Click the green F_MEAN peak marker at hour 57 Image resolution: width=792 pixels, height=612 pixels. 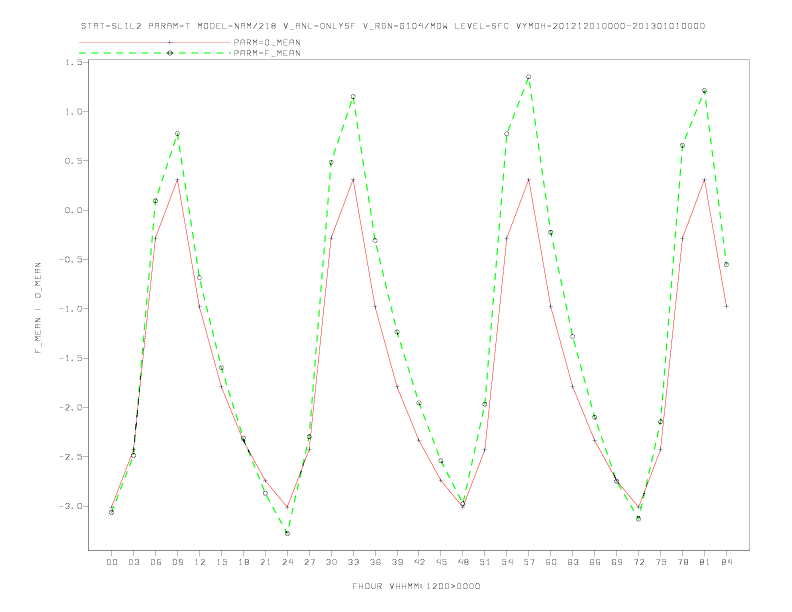pos(529,77)
